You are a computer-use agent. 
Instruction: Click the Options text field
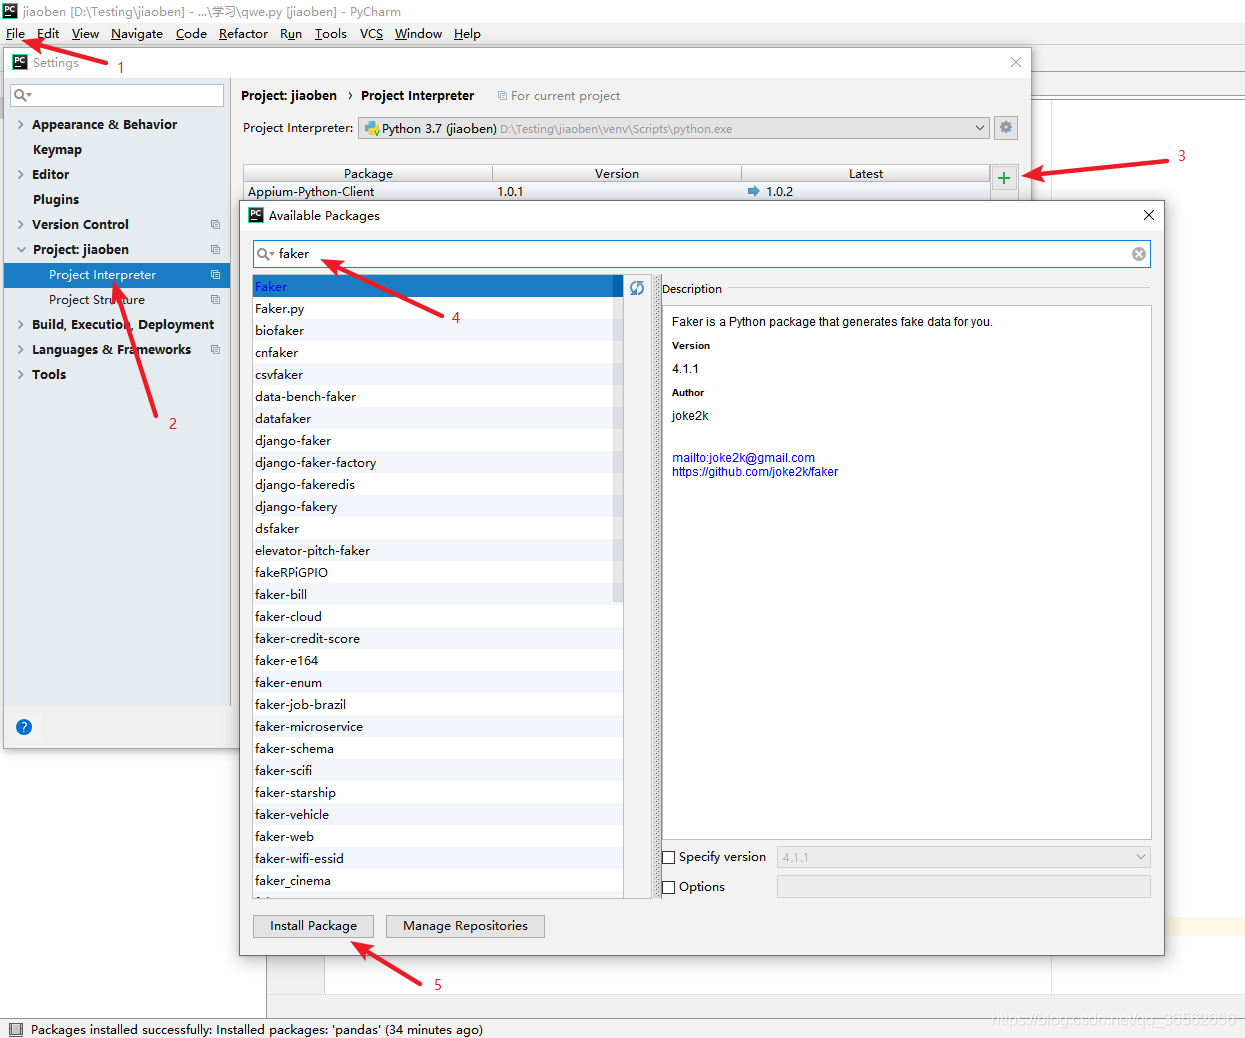(964, 887)
